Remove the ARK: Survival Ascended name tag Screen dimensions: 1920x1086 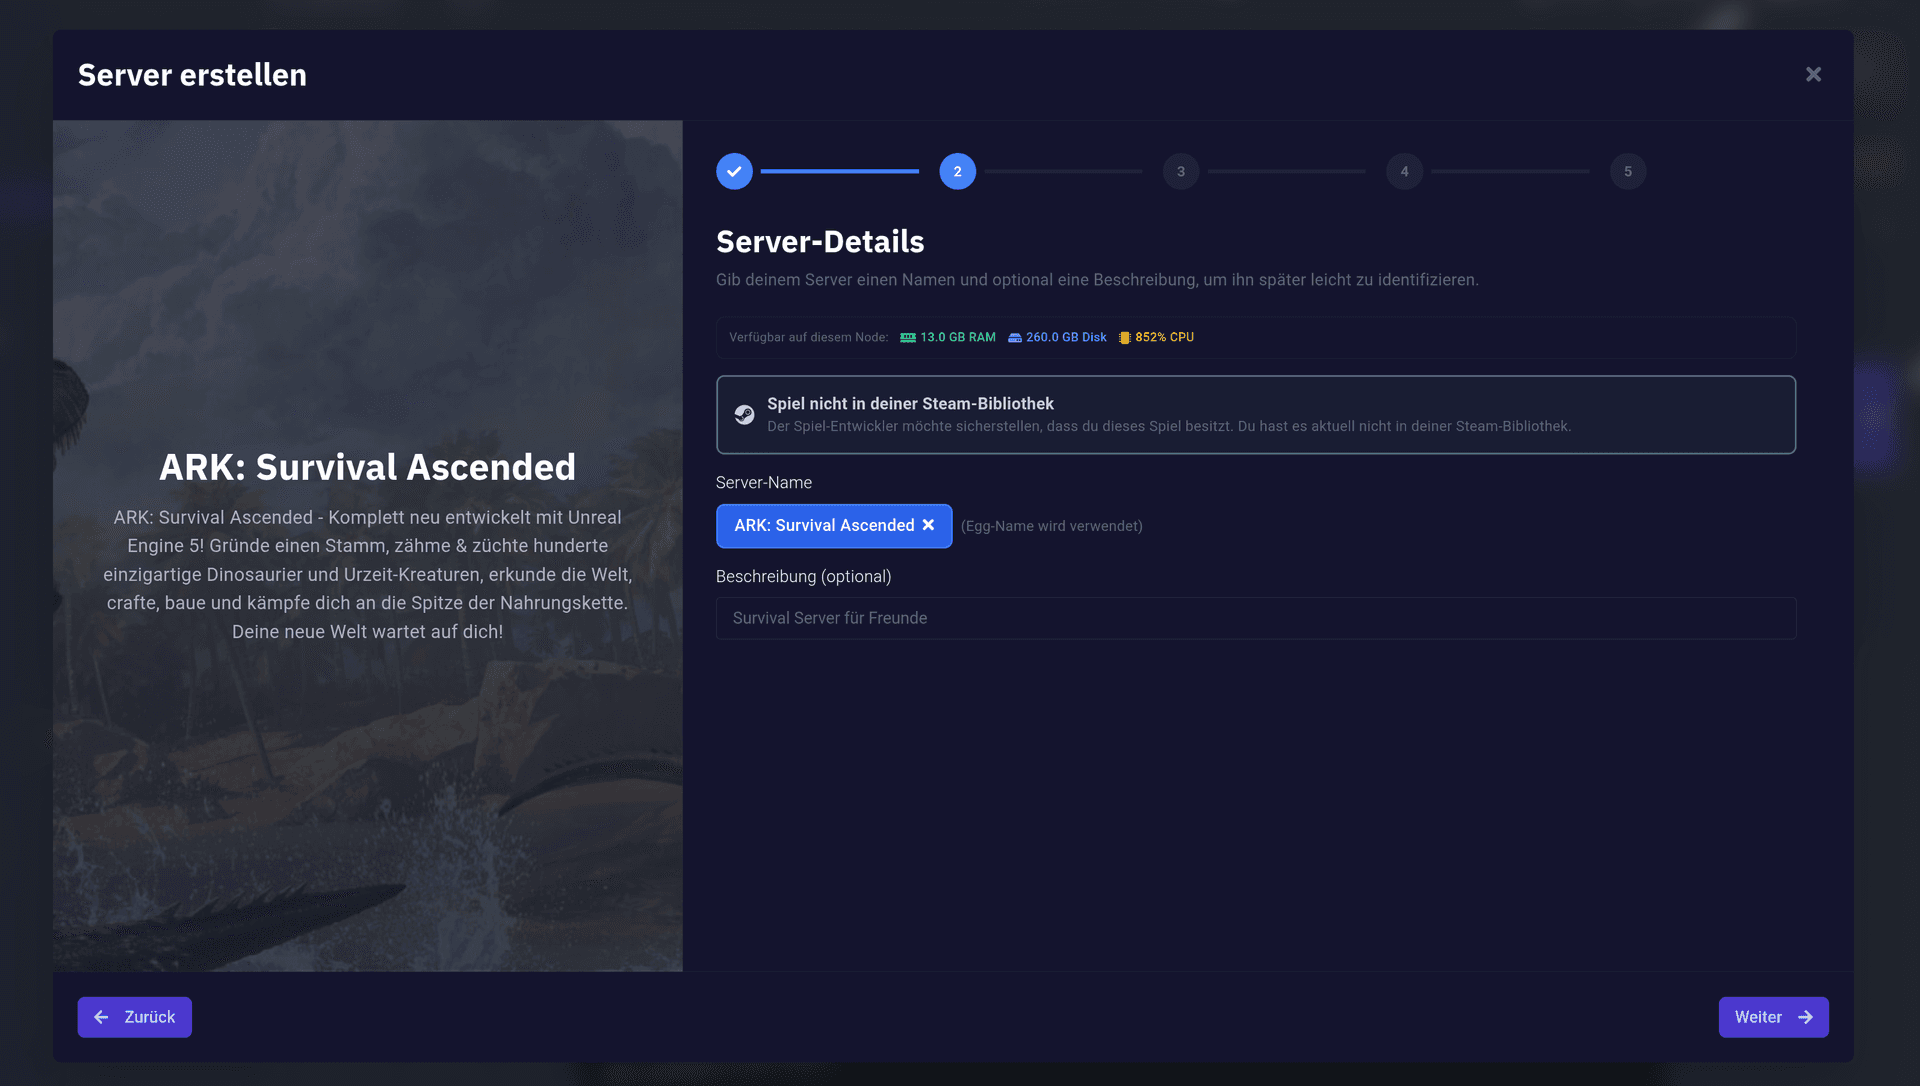928,525
